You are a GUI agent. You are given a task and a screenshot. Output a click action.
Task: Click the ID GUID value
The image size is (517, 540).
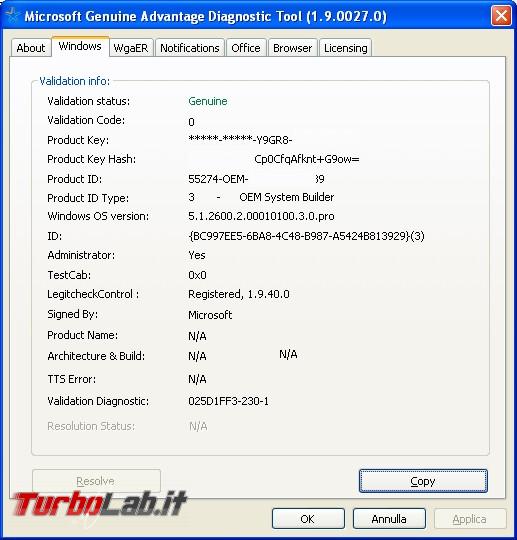(x=306, y=236)
